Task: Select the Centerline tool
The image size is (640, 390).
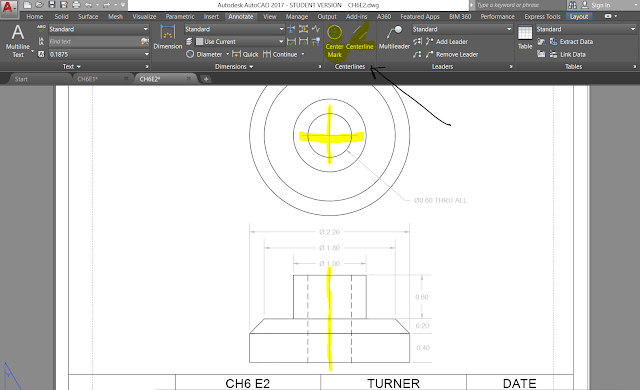Action: (360, 38)
